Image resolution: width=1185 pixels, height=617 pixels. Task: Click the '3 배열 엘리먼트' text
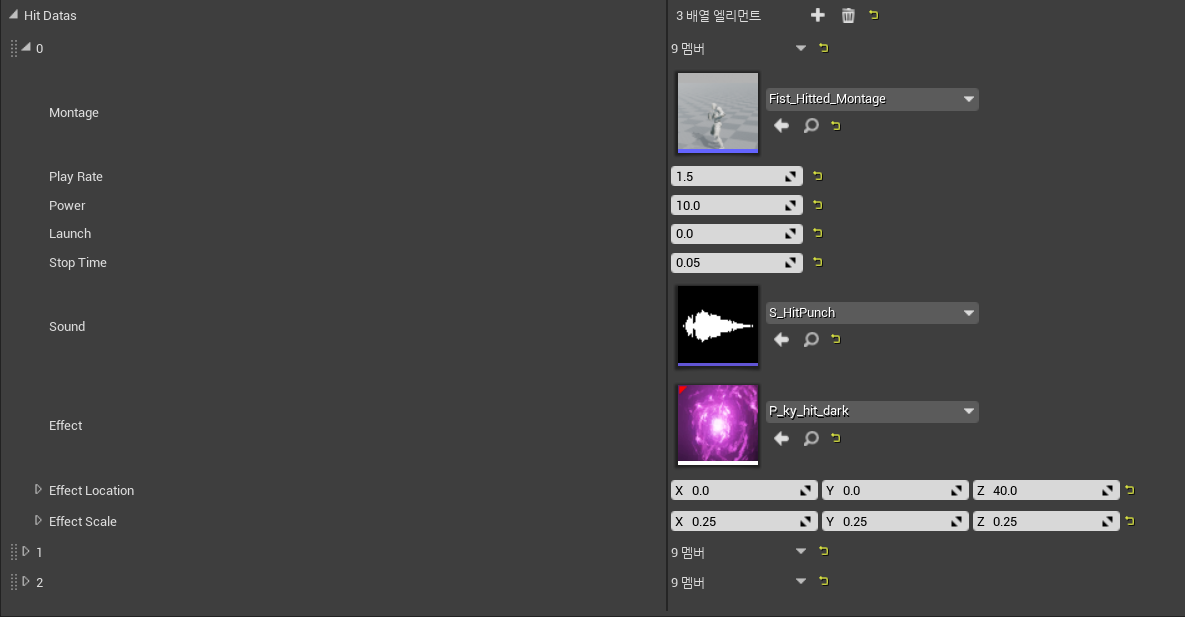[x=718, y=15]
